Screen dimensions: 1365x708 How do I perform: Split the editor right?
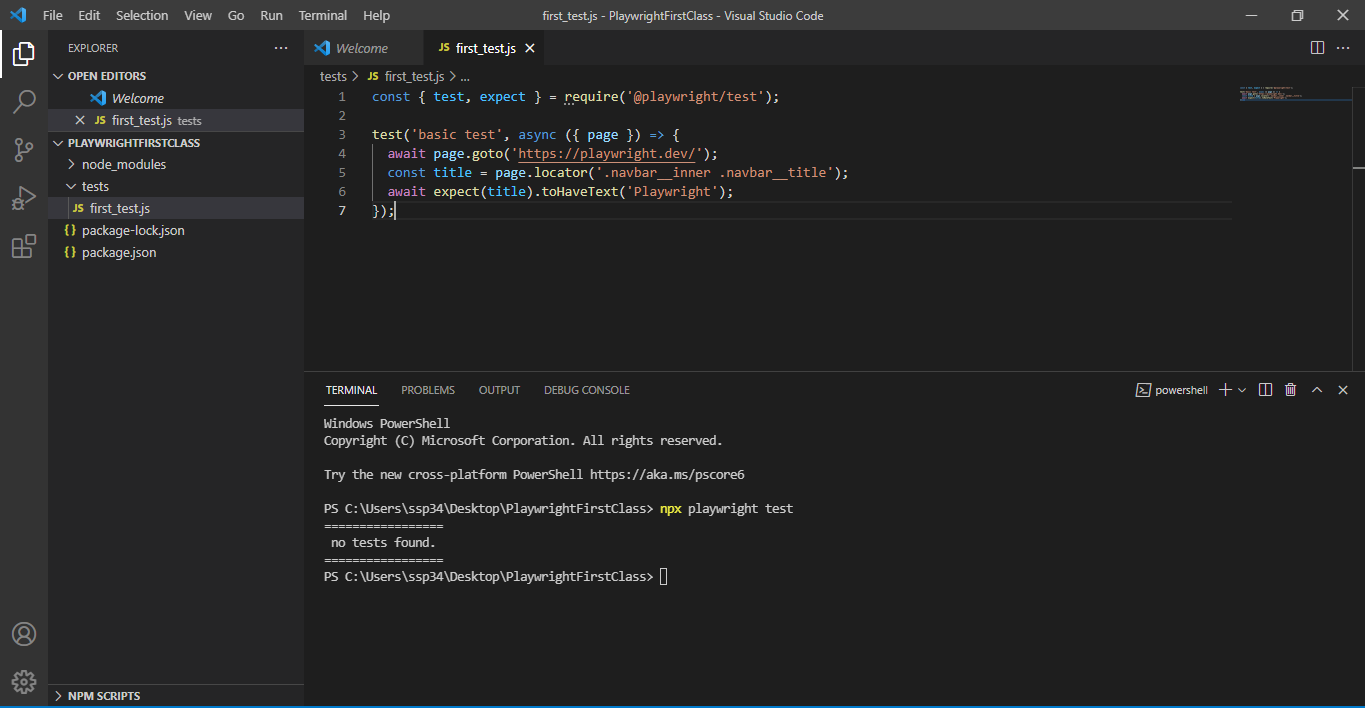pos(1317,48)
